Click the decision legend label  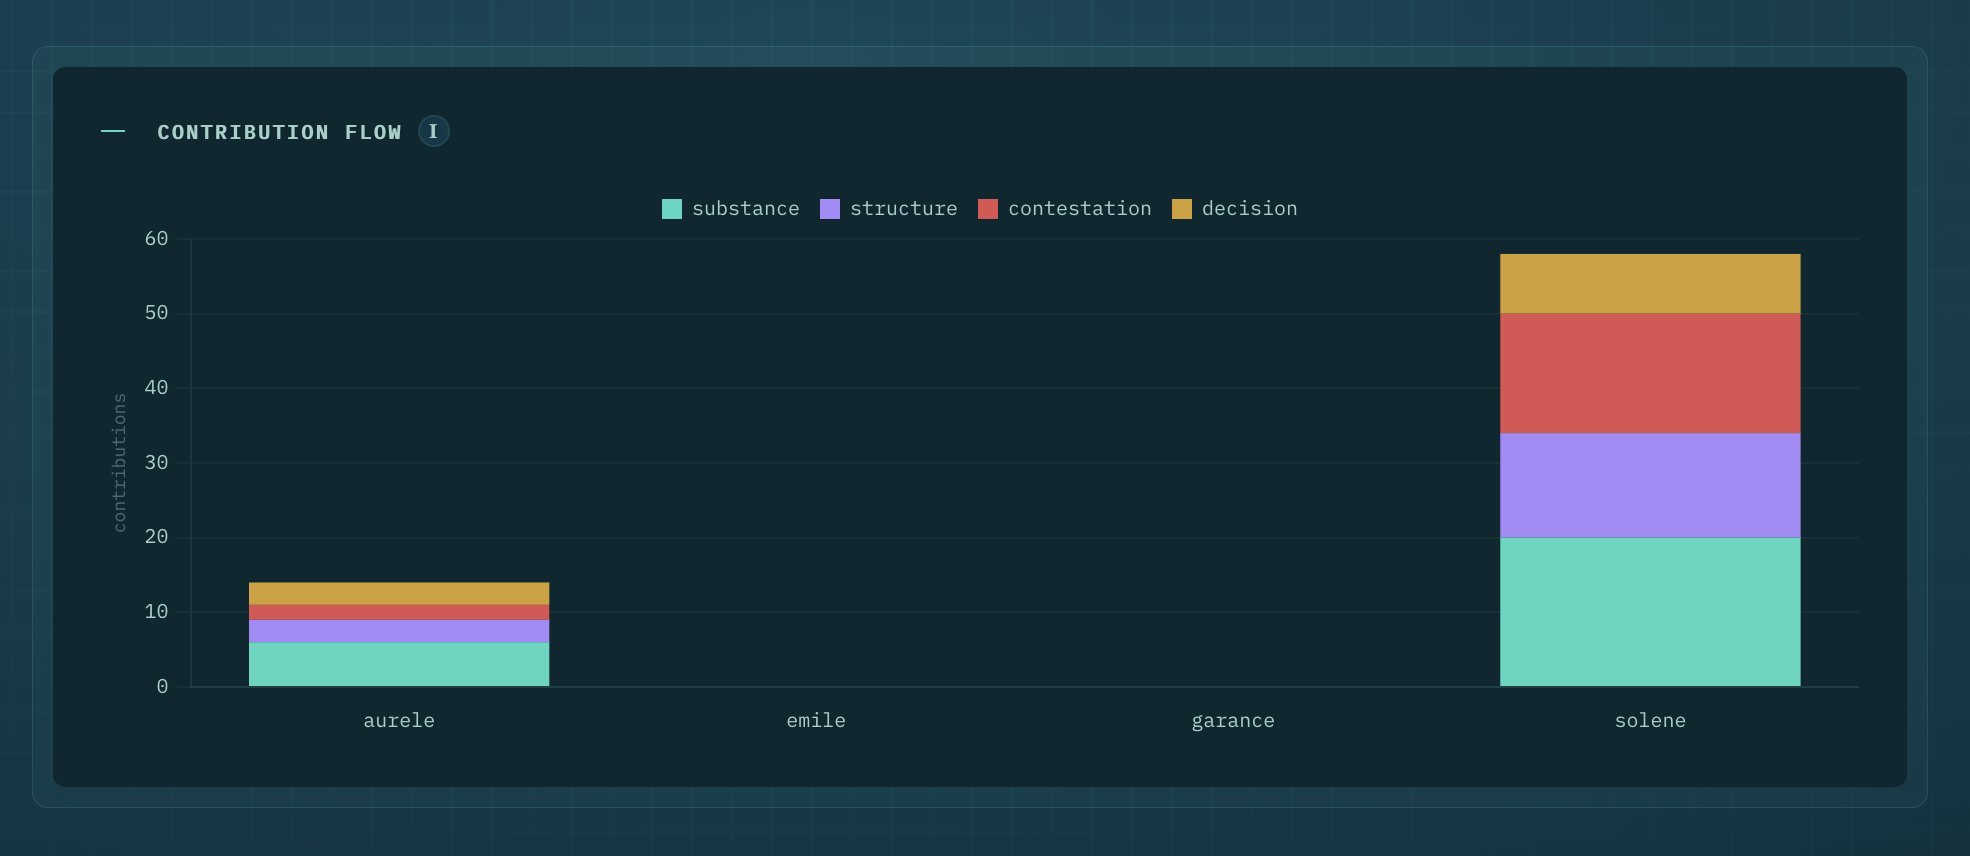point(1250,209)
